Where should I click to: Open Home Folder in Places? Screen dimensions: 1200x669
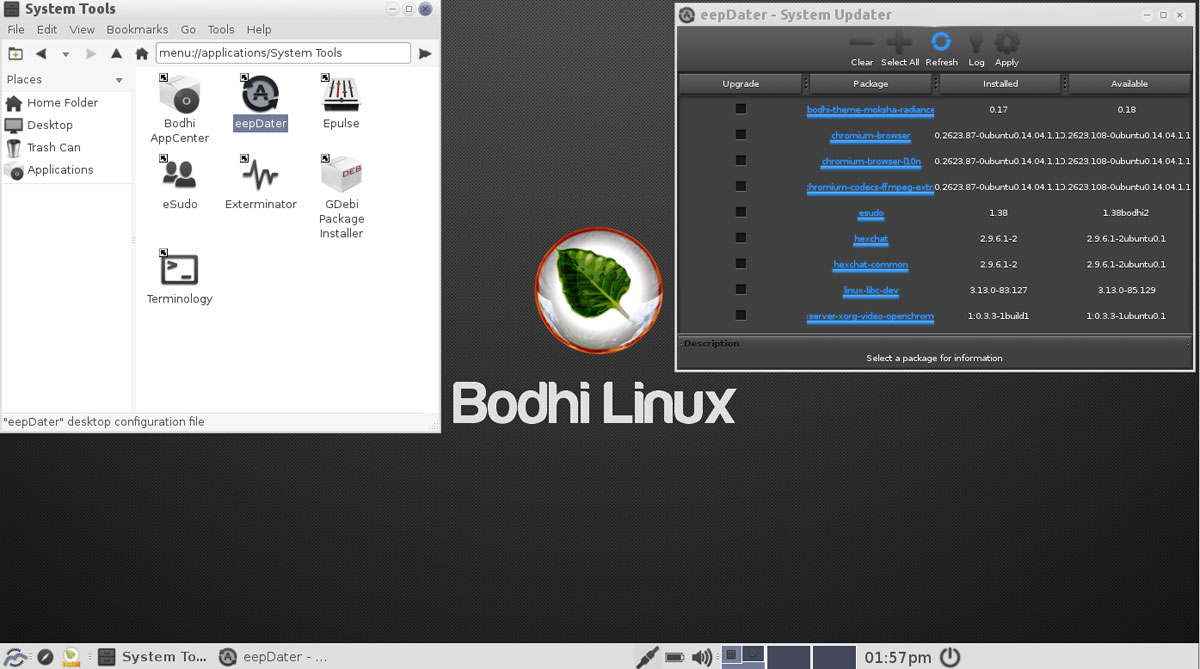click(x=66, y=103)
